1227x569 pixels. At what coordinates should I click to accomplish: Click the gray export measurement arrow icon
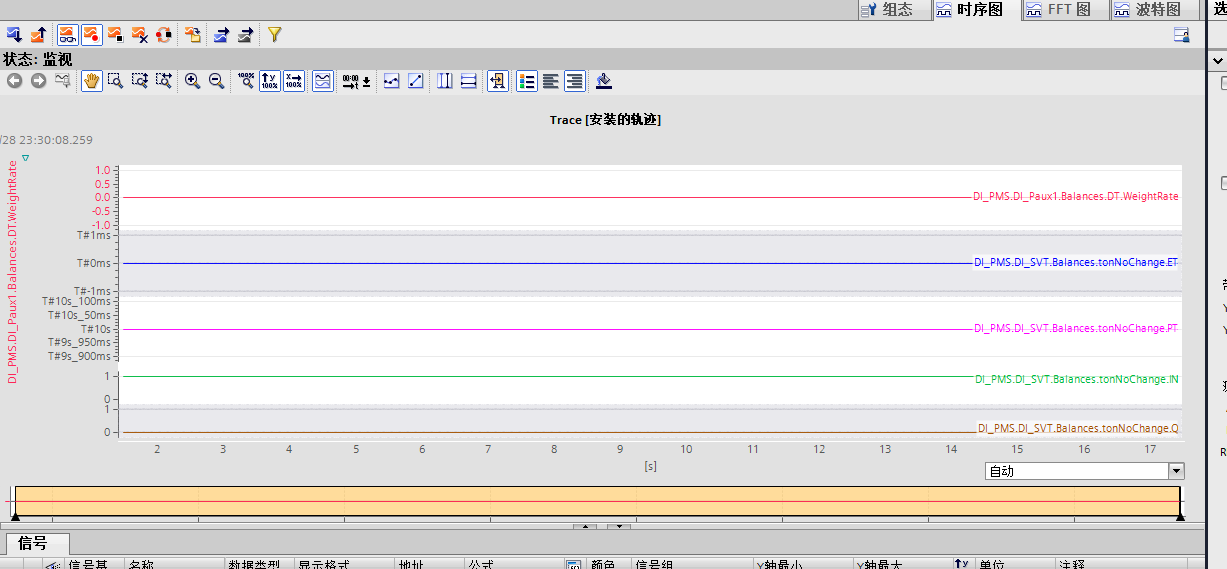click(x=244, y=34)
